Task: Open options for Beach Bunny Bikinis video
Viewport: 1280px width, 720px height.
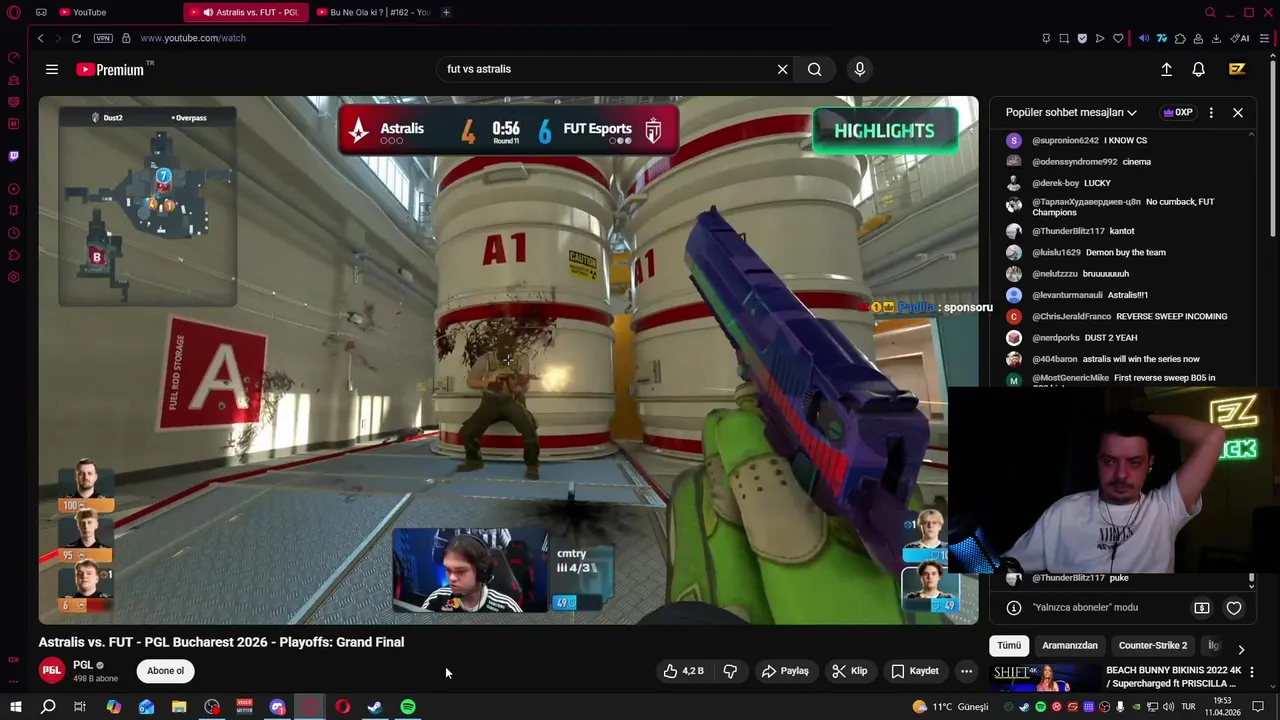Action: pyautogui.click(x=1251, y=672)
